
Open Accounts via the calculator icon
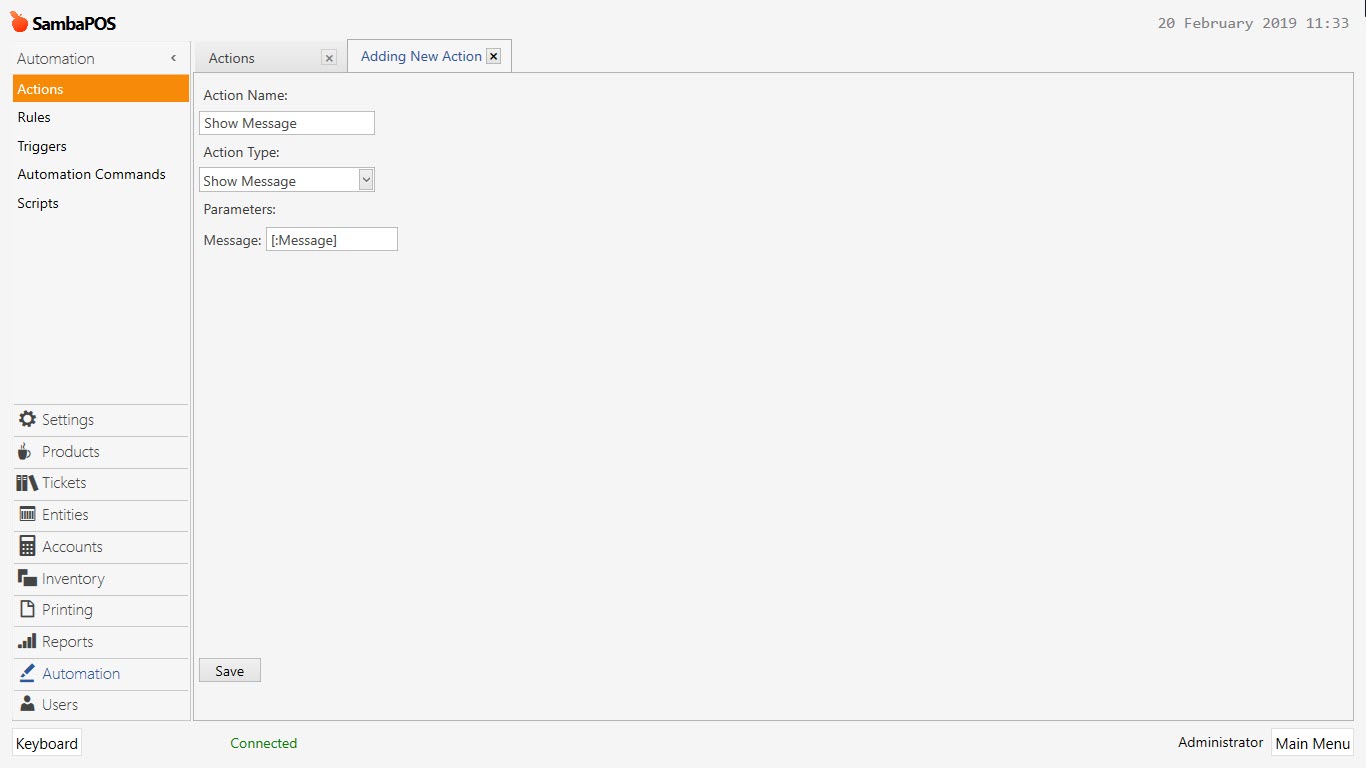[25, 546]
